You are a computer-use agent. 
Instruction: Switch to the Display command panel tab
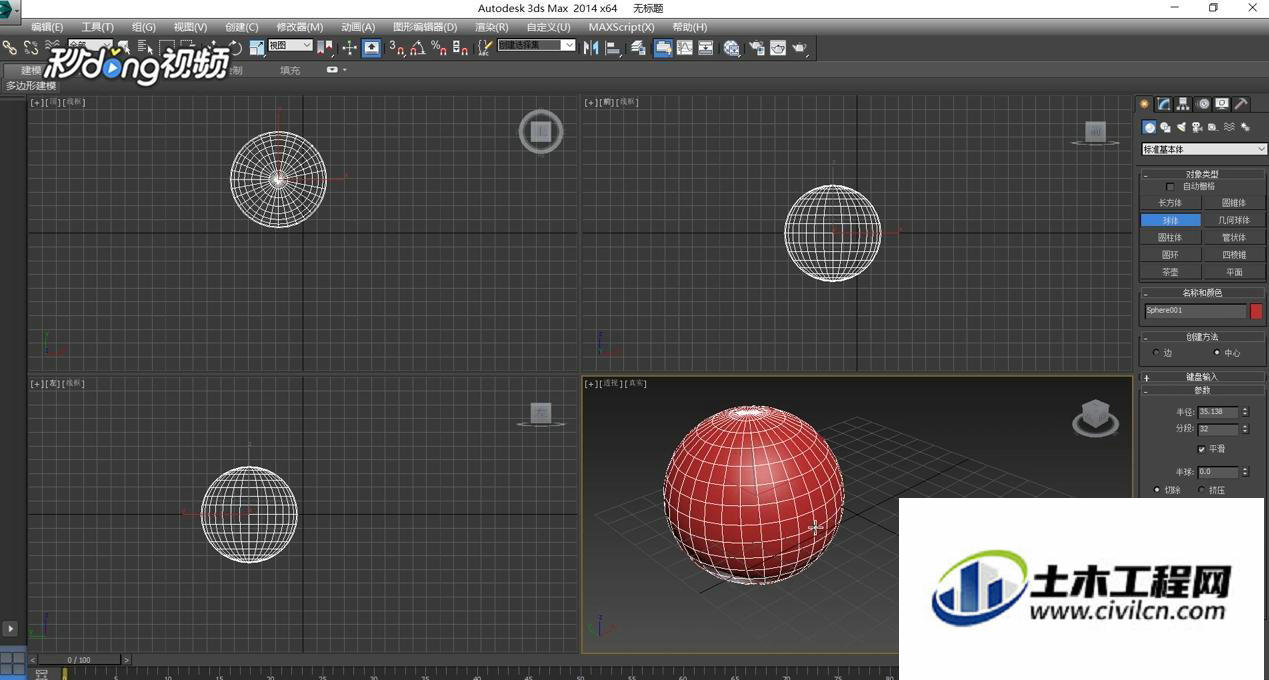[x=1222, y=104]
